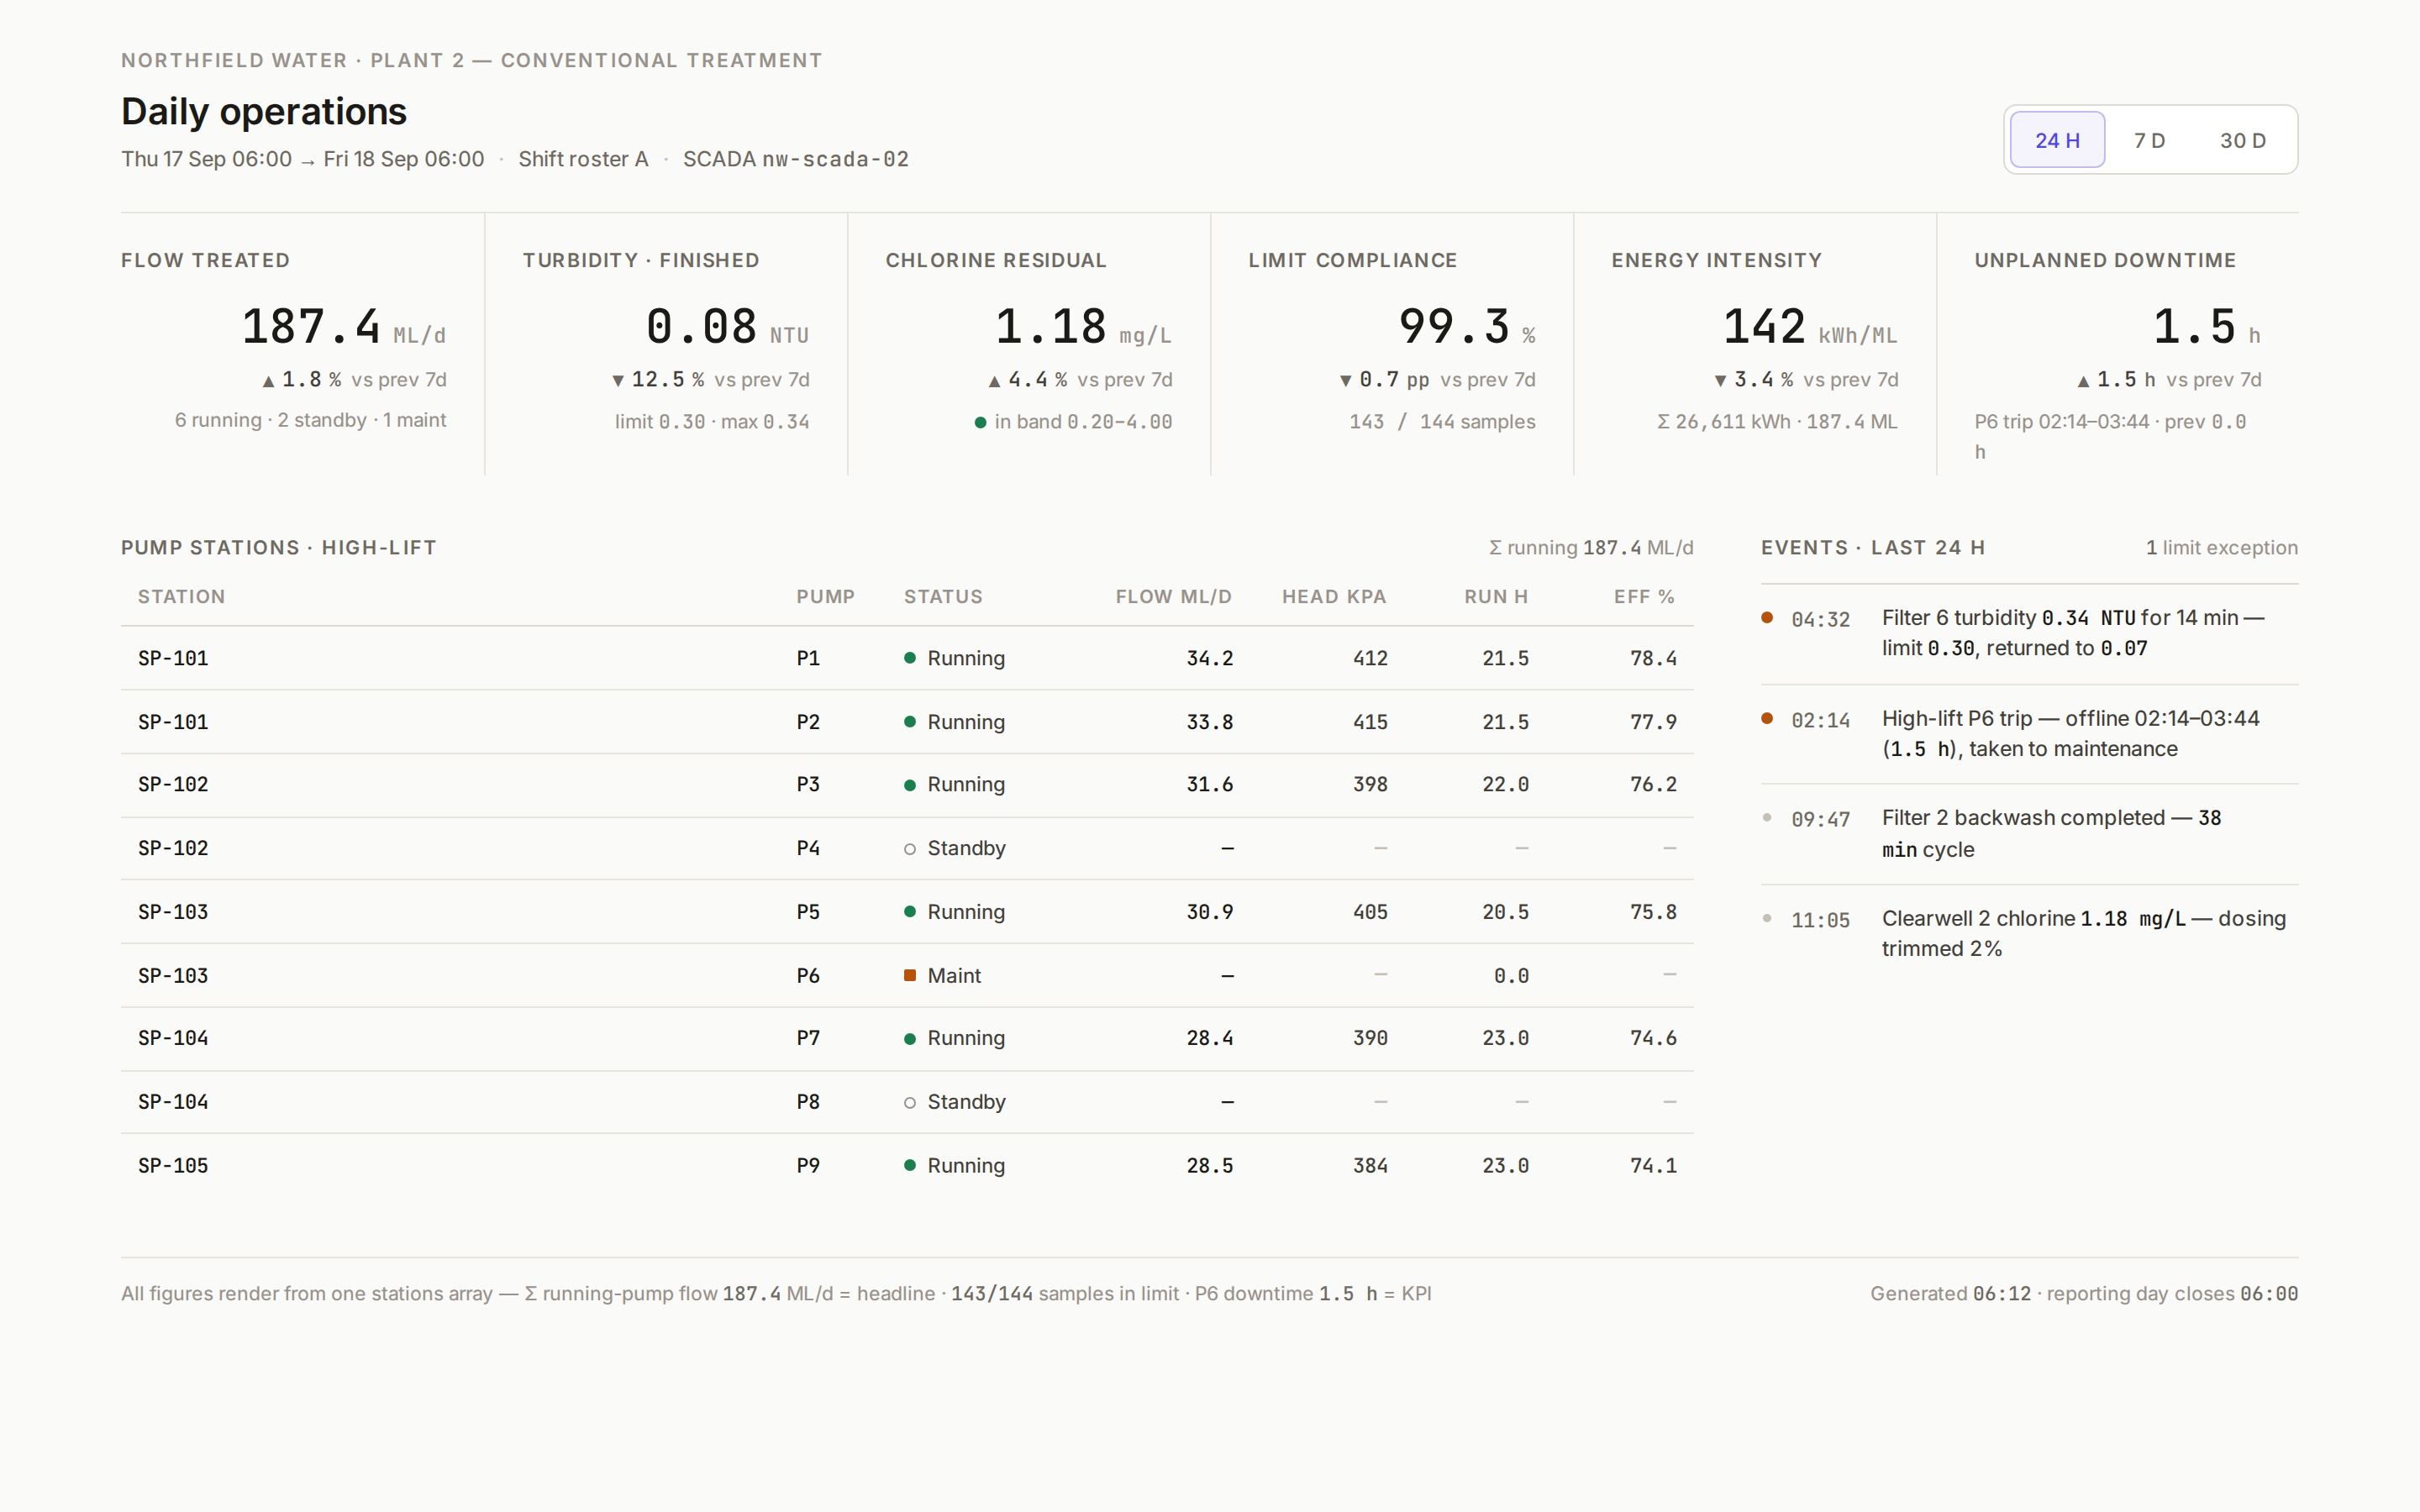Click the HEAD KPA column header

(1334, 597)
